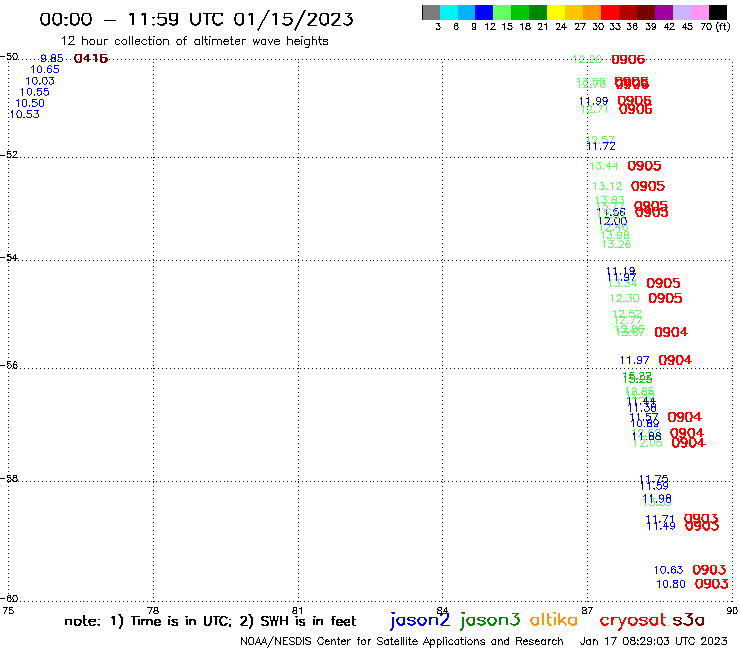This screenshot has width=740, height=650.
Task: Select the 0904 timestamp beside 11.97
Action: [675, 360]
